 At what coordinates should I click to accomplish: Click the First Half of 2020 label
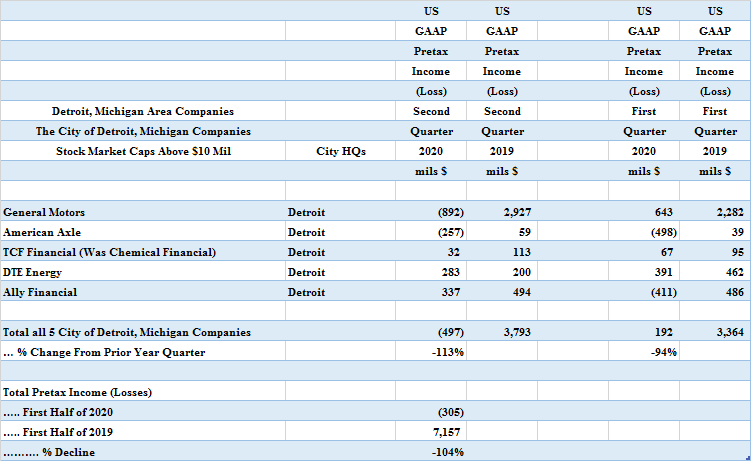click(58, 413)
